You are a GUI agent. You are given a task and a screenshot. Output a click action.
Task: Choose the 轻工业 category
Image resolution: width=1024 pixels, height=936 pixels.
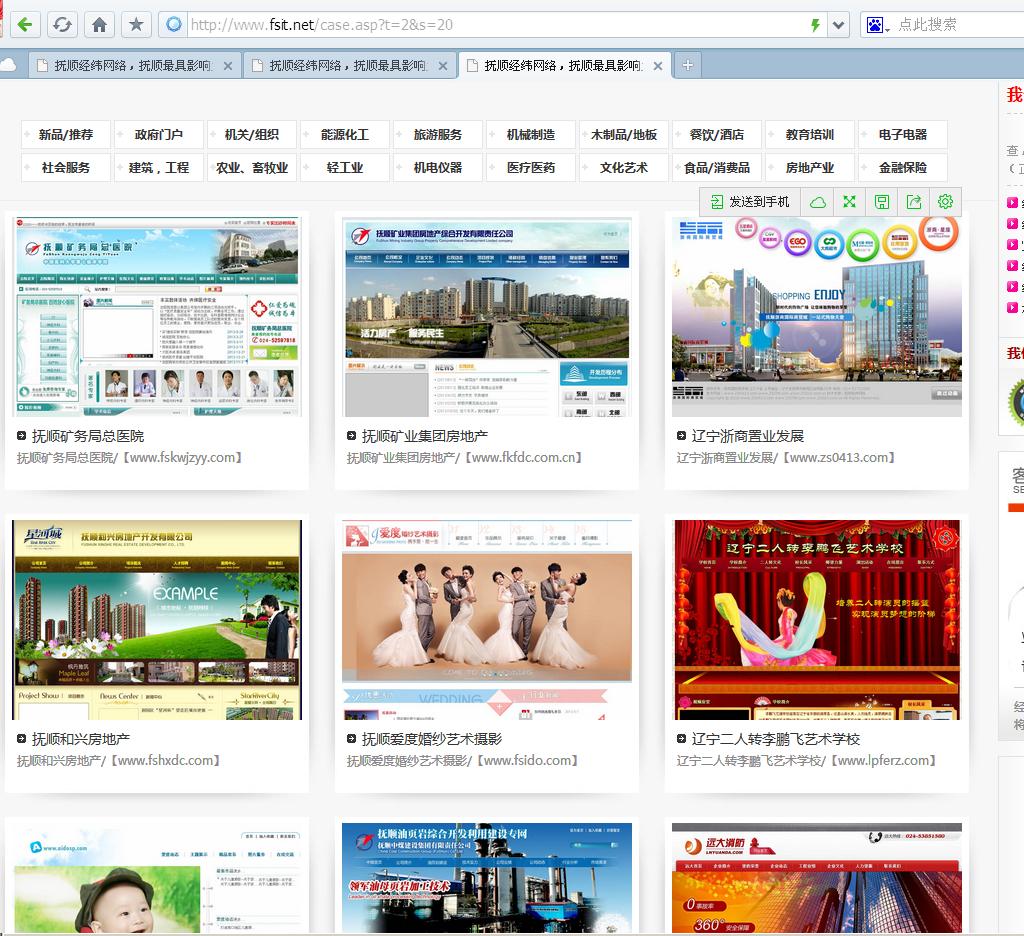[x=345, y=167]
